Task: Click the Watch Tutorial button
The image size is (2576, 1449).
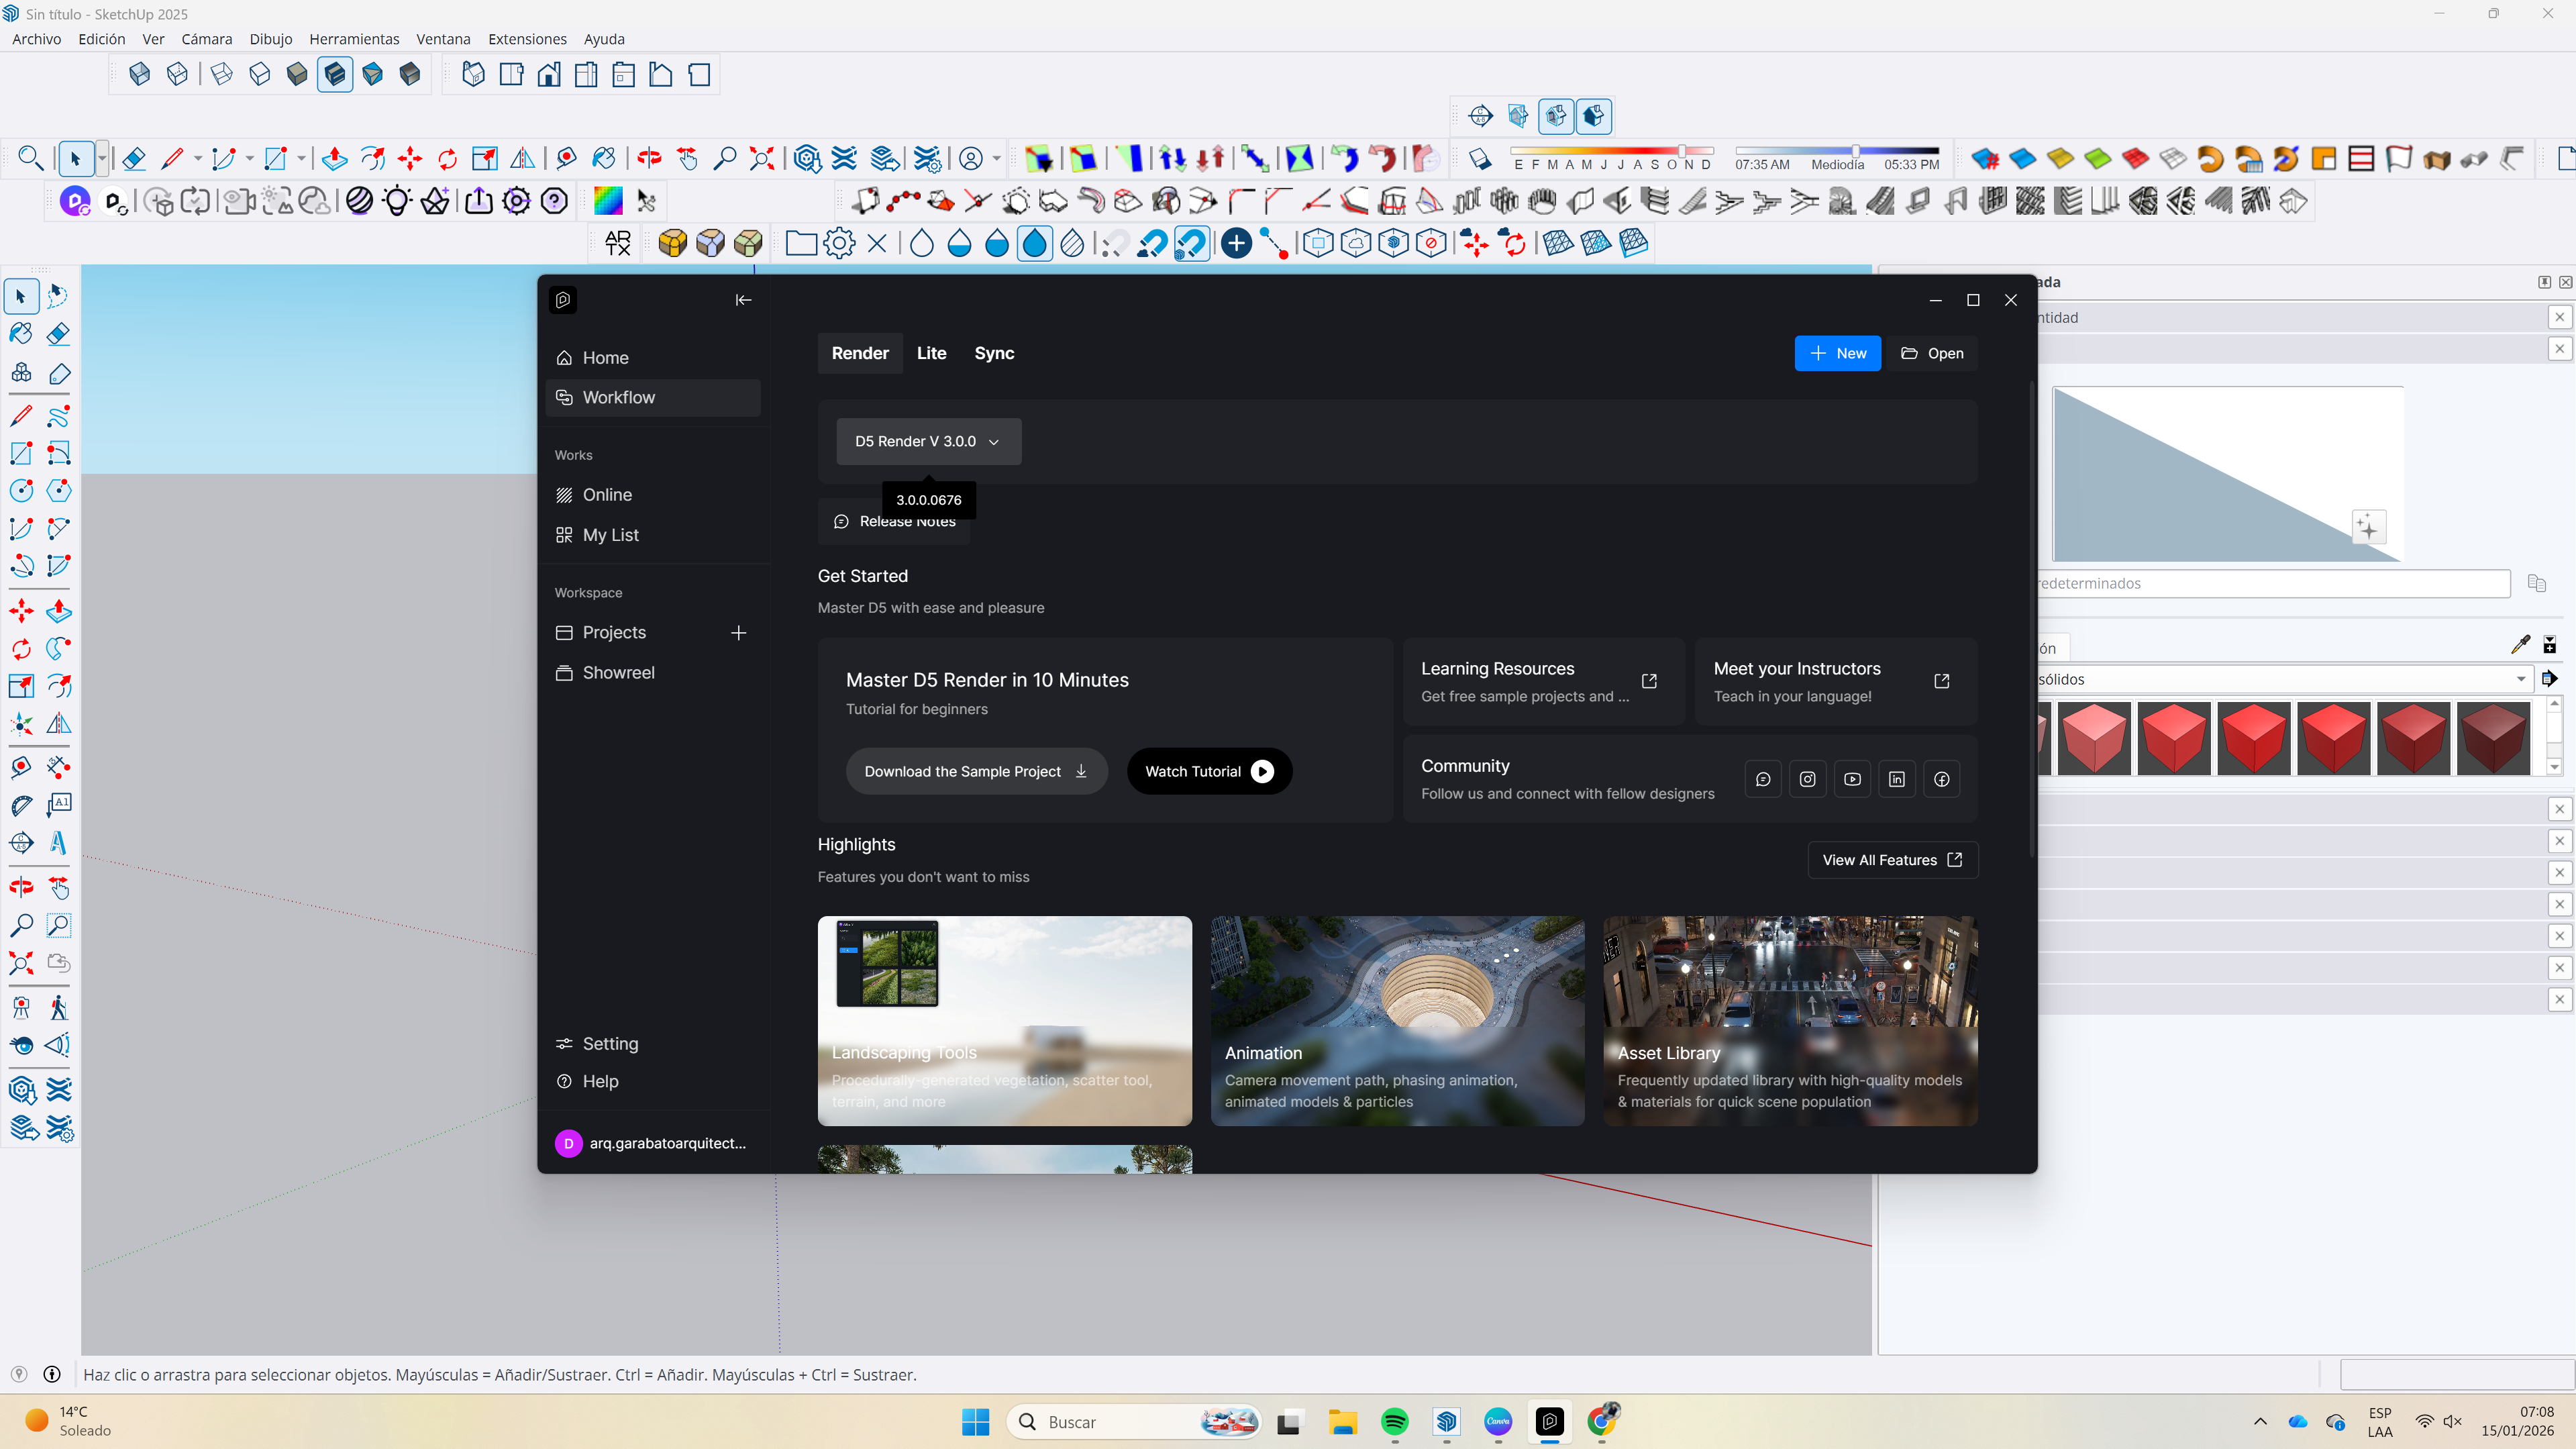Action: tap(1209, 771)
